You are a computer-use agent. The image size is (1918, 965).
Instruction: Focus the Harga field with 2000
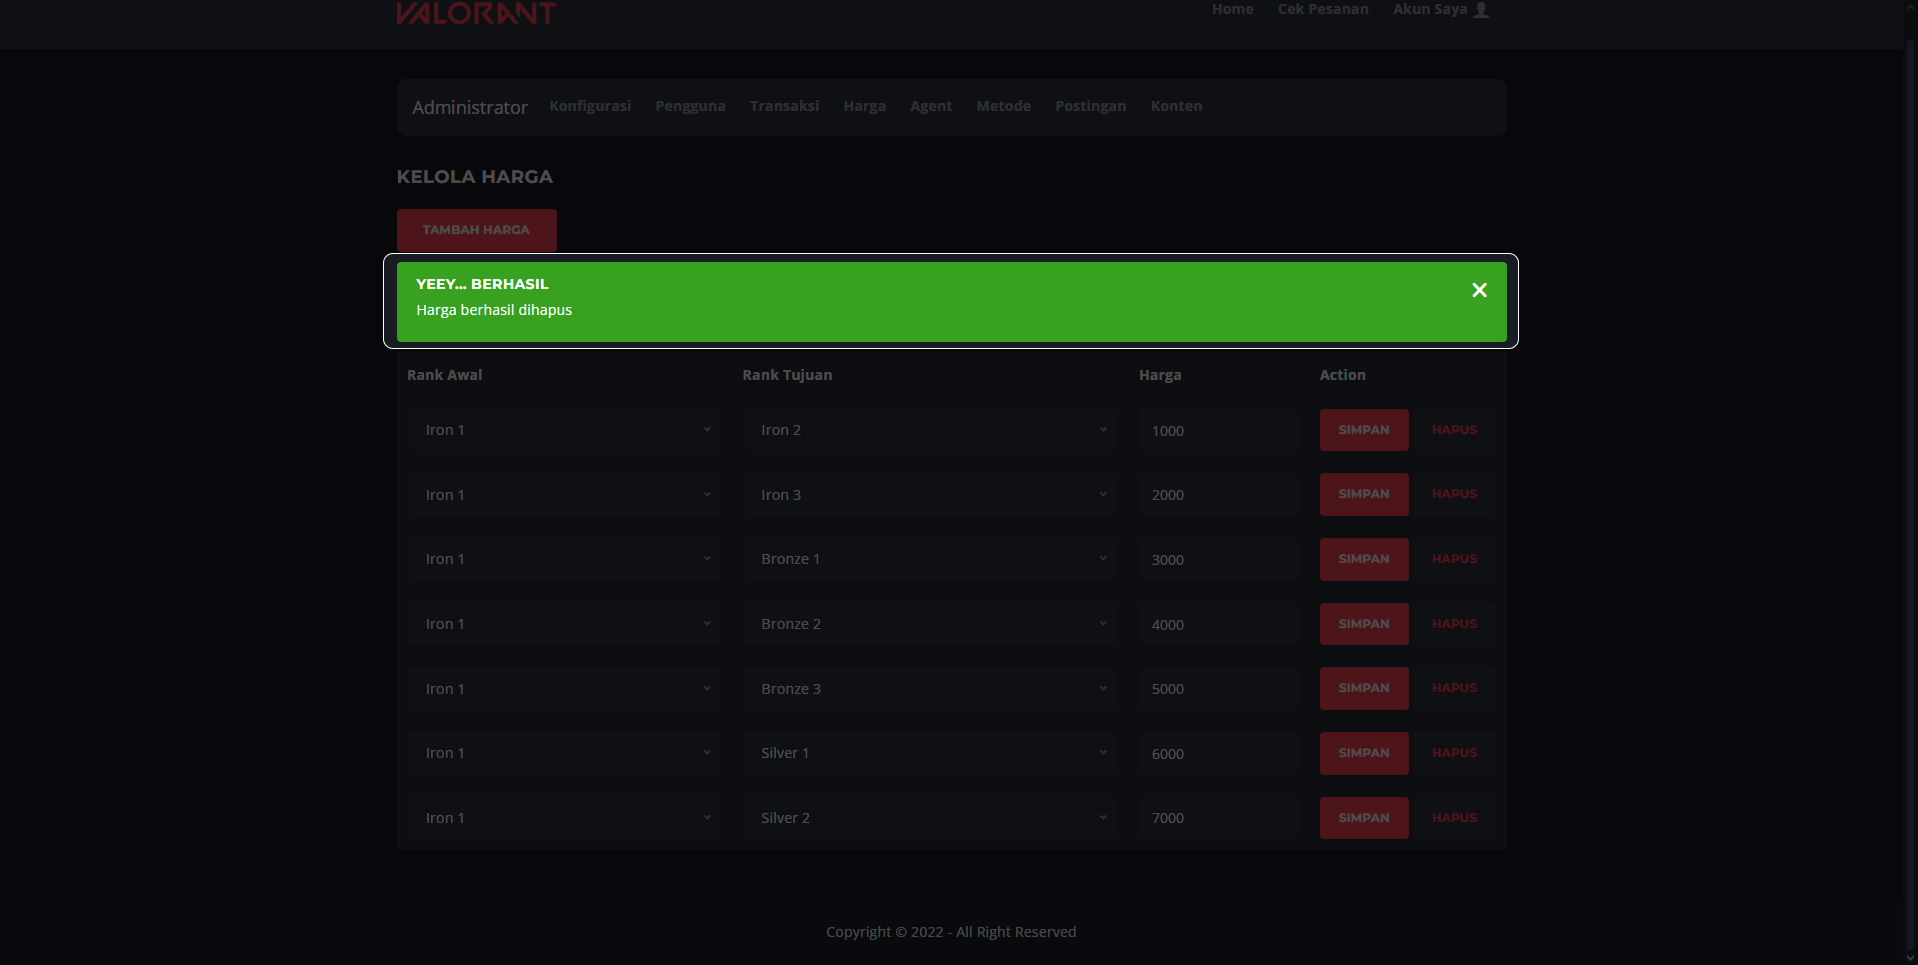1218,495
